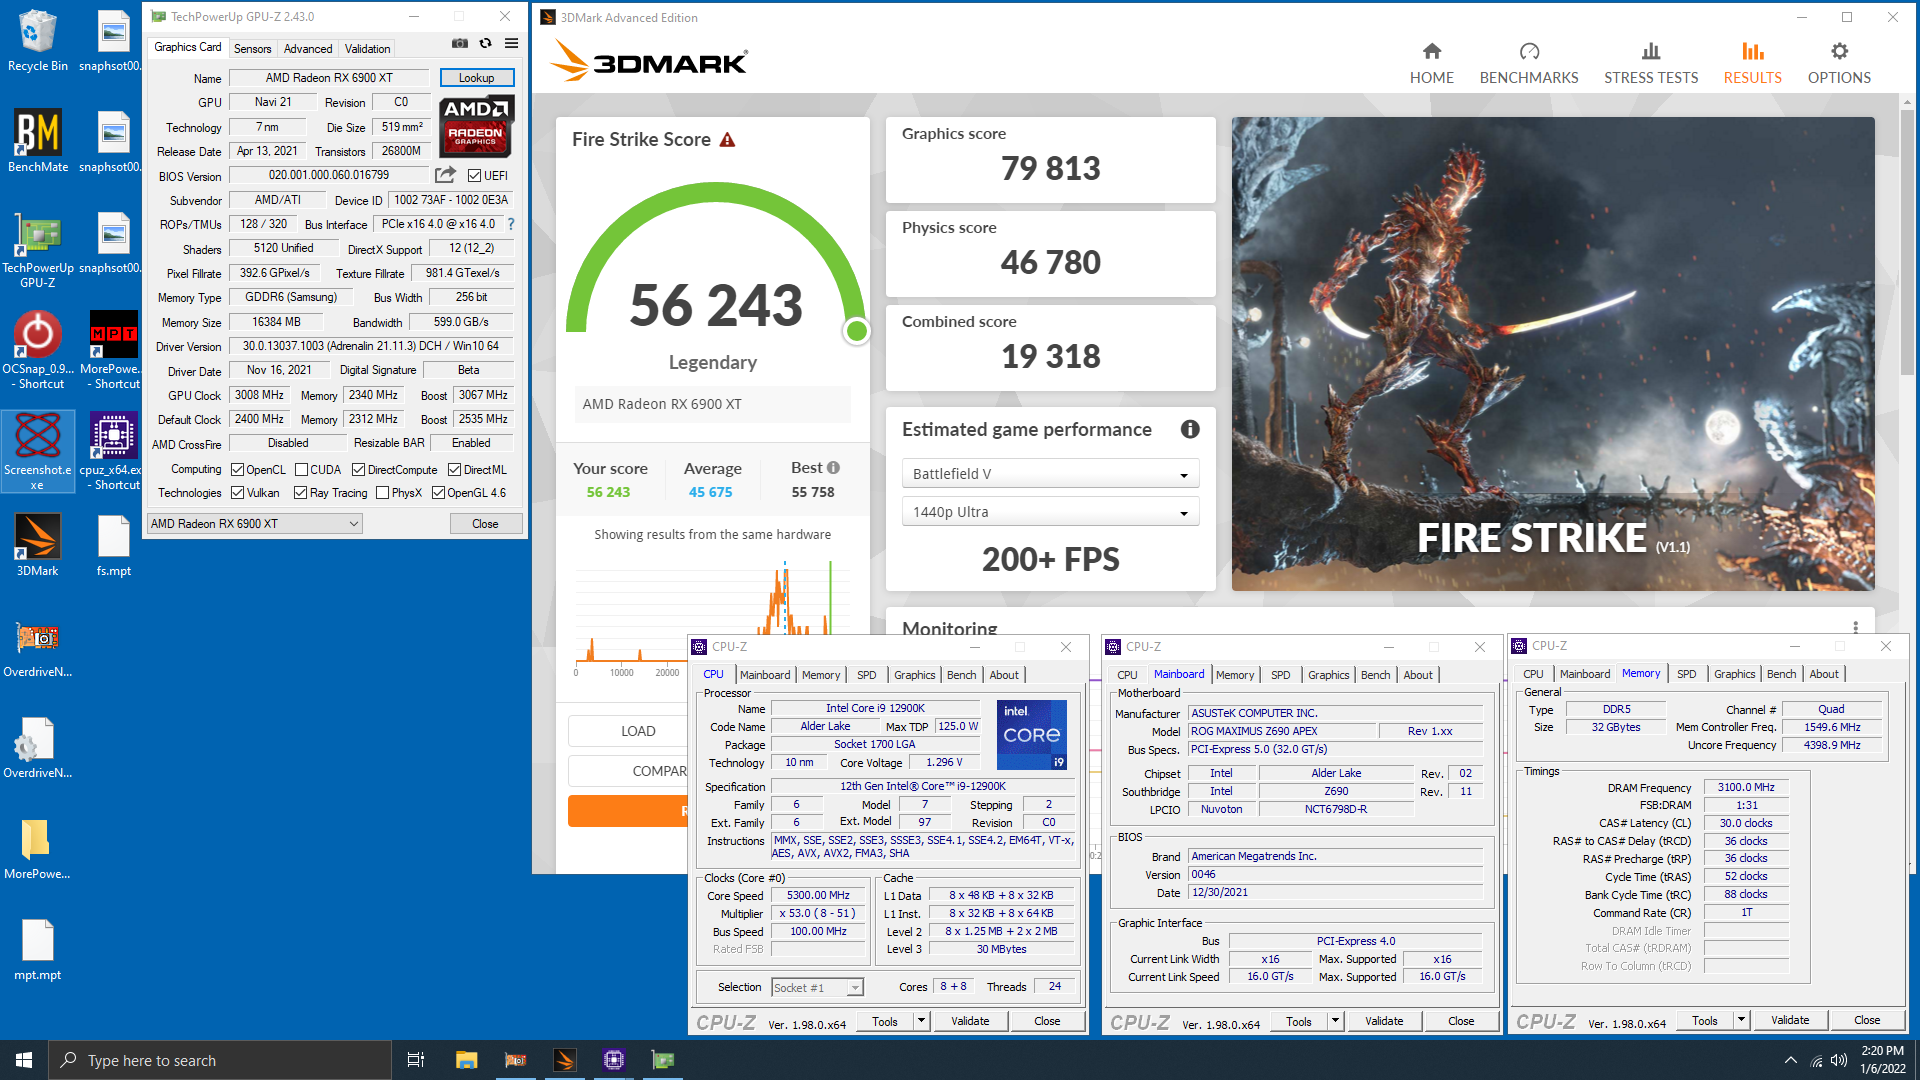Open Socket #1 selection dropdown

coord(817,988)
